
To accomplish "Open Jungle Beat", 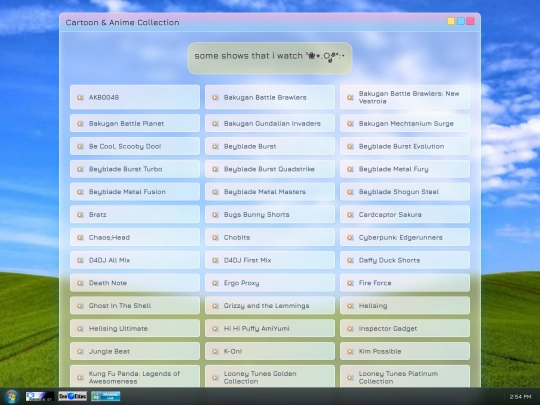I will [x=135, y=351].
